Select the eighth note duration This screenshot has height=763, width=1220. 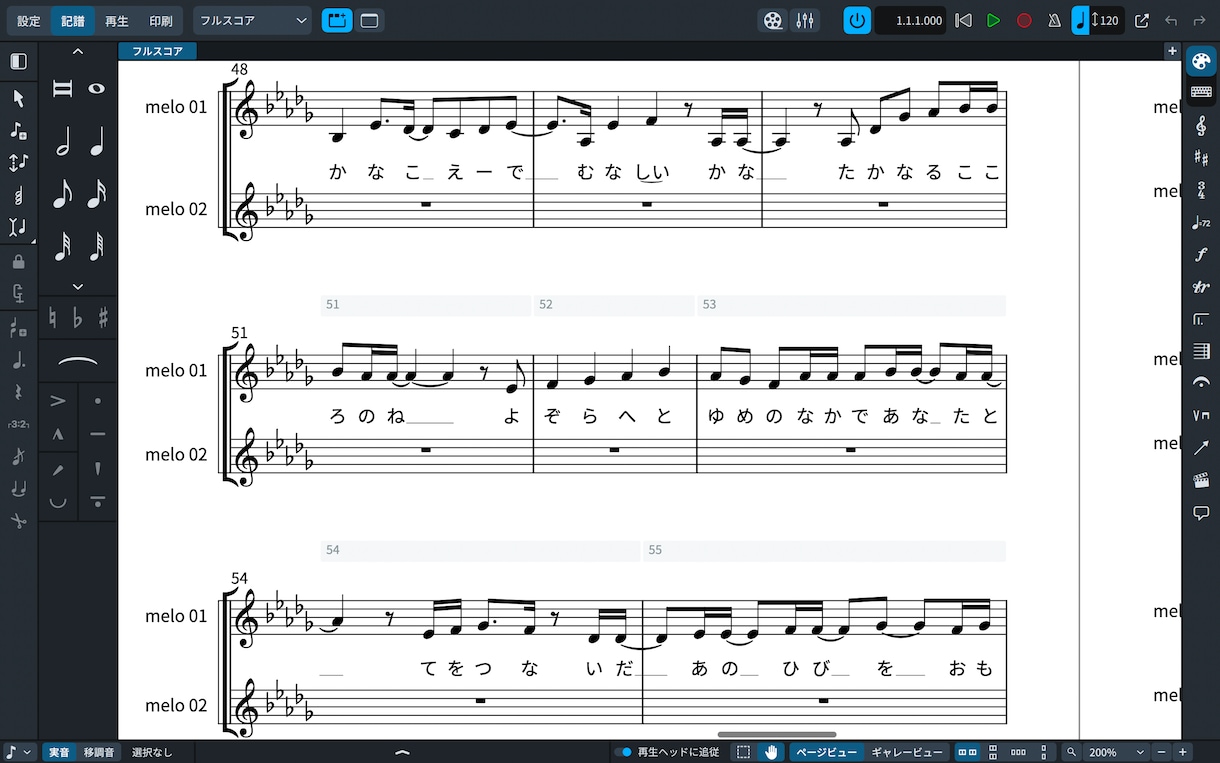[62, 193]
